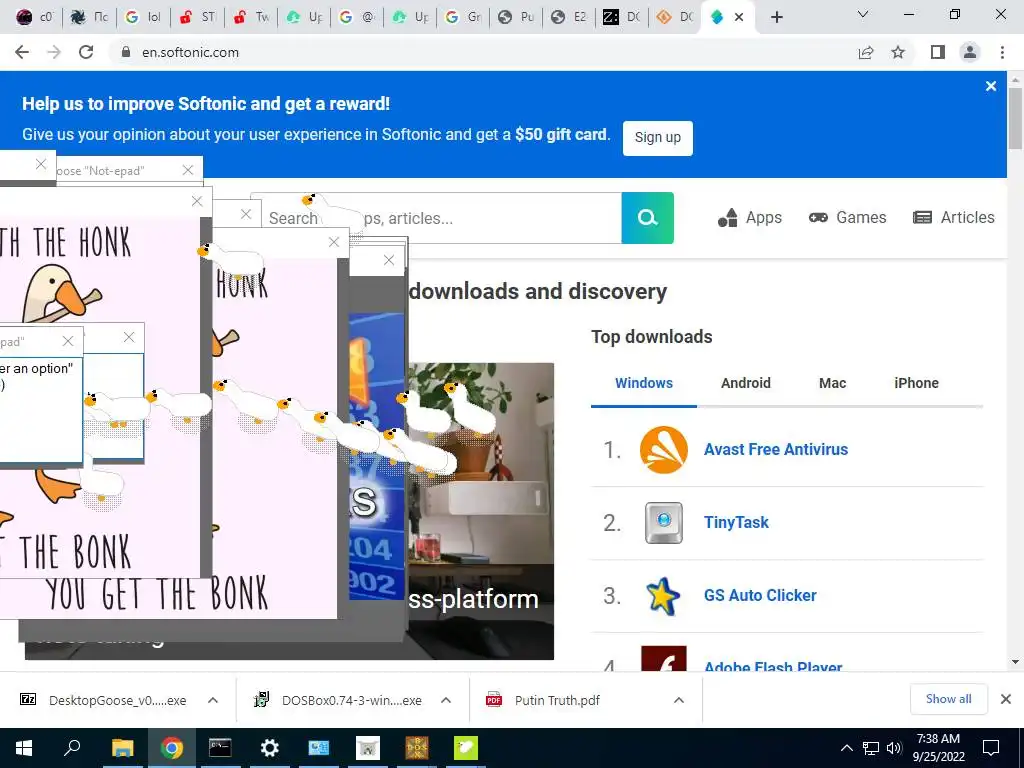Open the Apps section
This screenshot has width=1024, height=768.
pos(749,217)
